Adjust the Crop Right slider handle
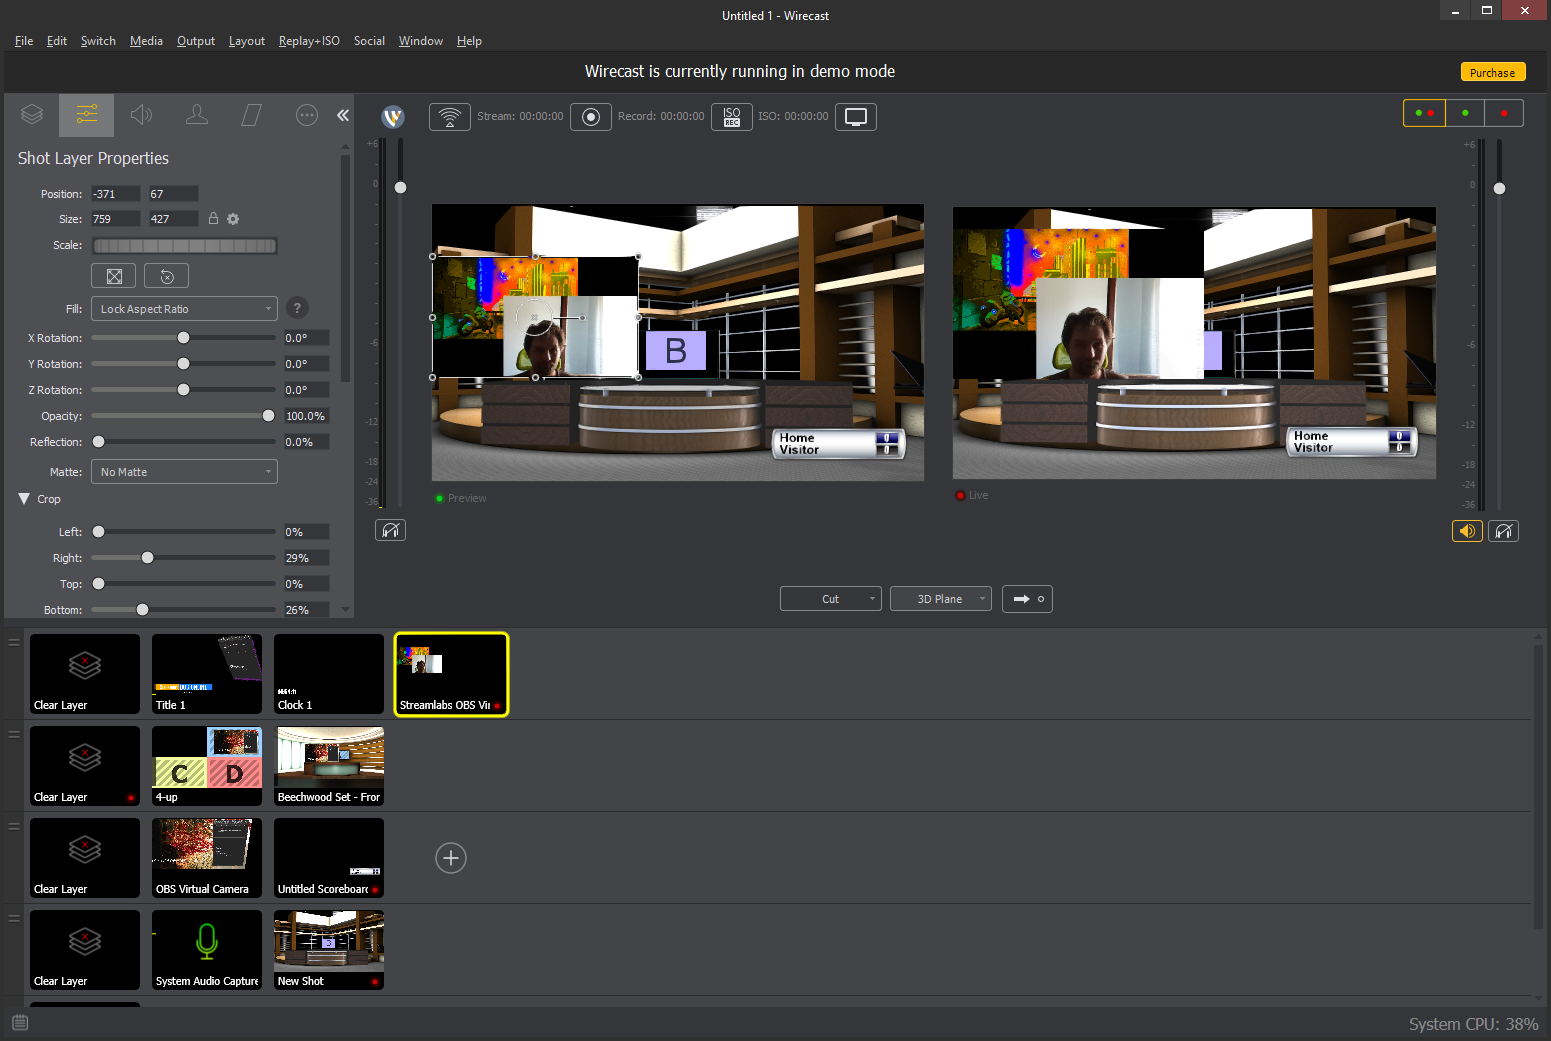 (x=147, y=558)
